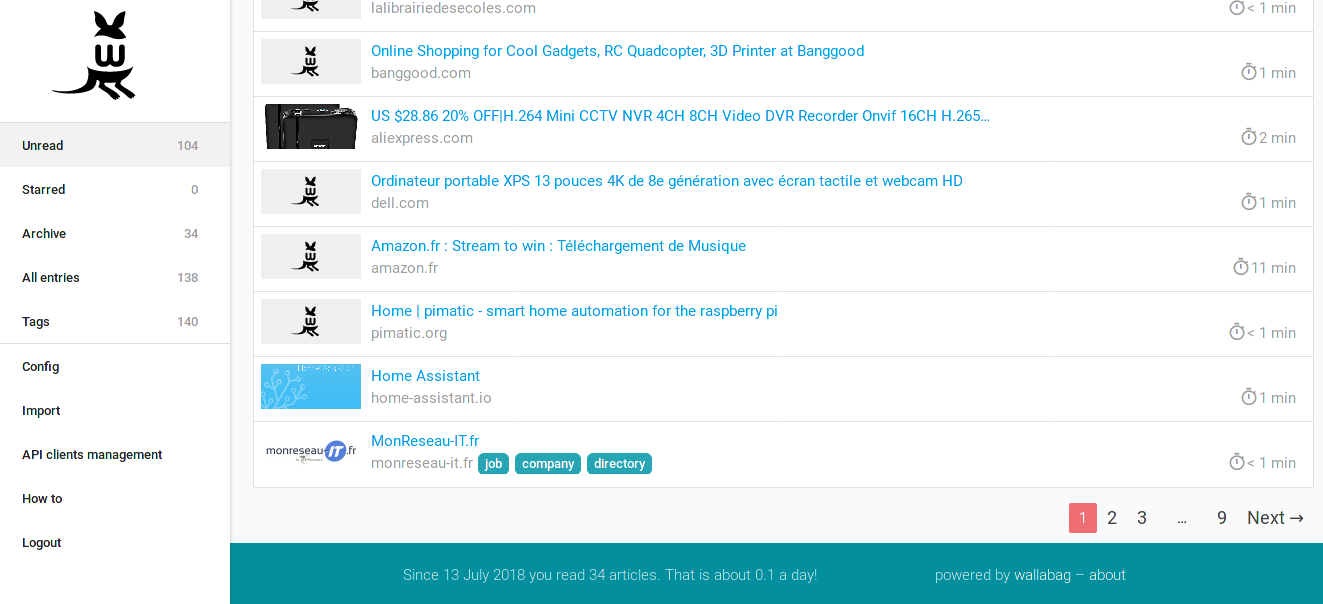Click the 2 min stopwatch icon for aliexpress
Viewport: 1323px width, 604px height.
[x=1249, y=137]
